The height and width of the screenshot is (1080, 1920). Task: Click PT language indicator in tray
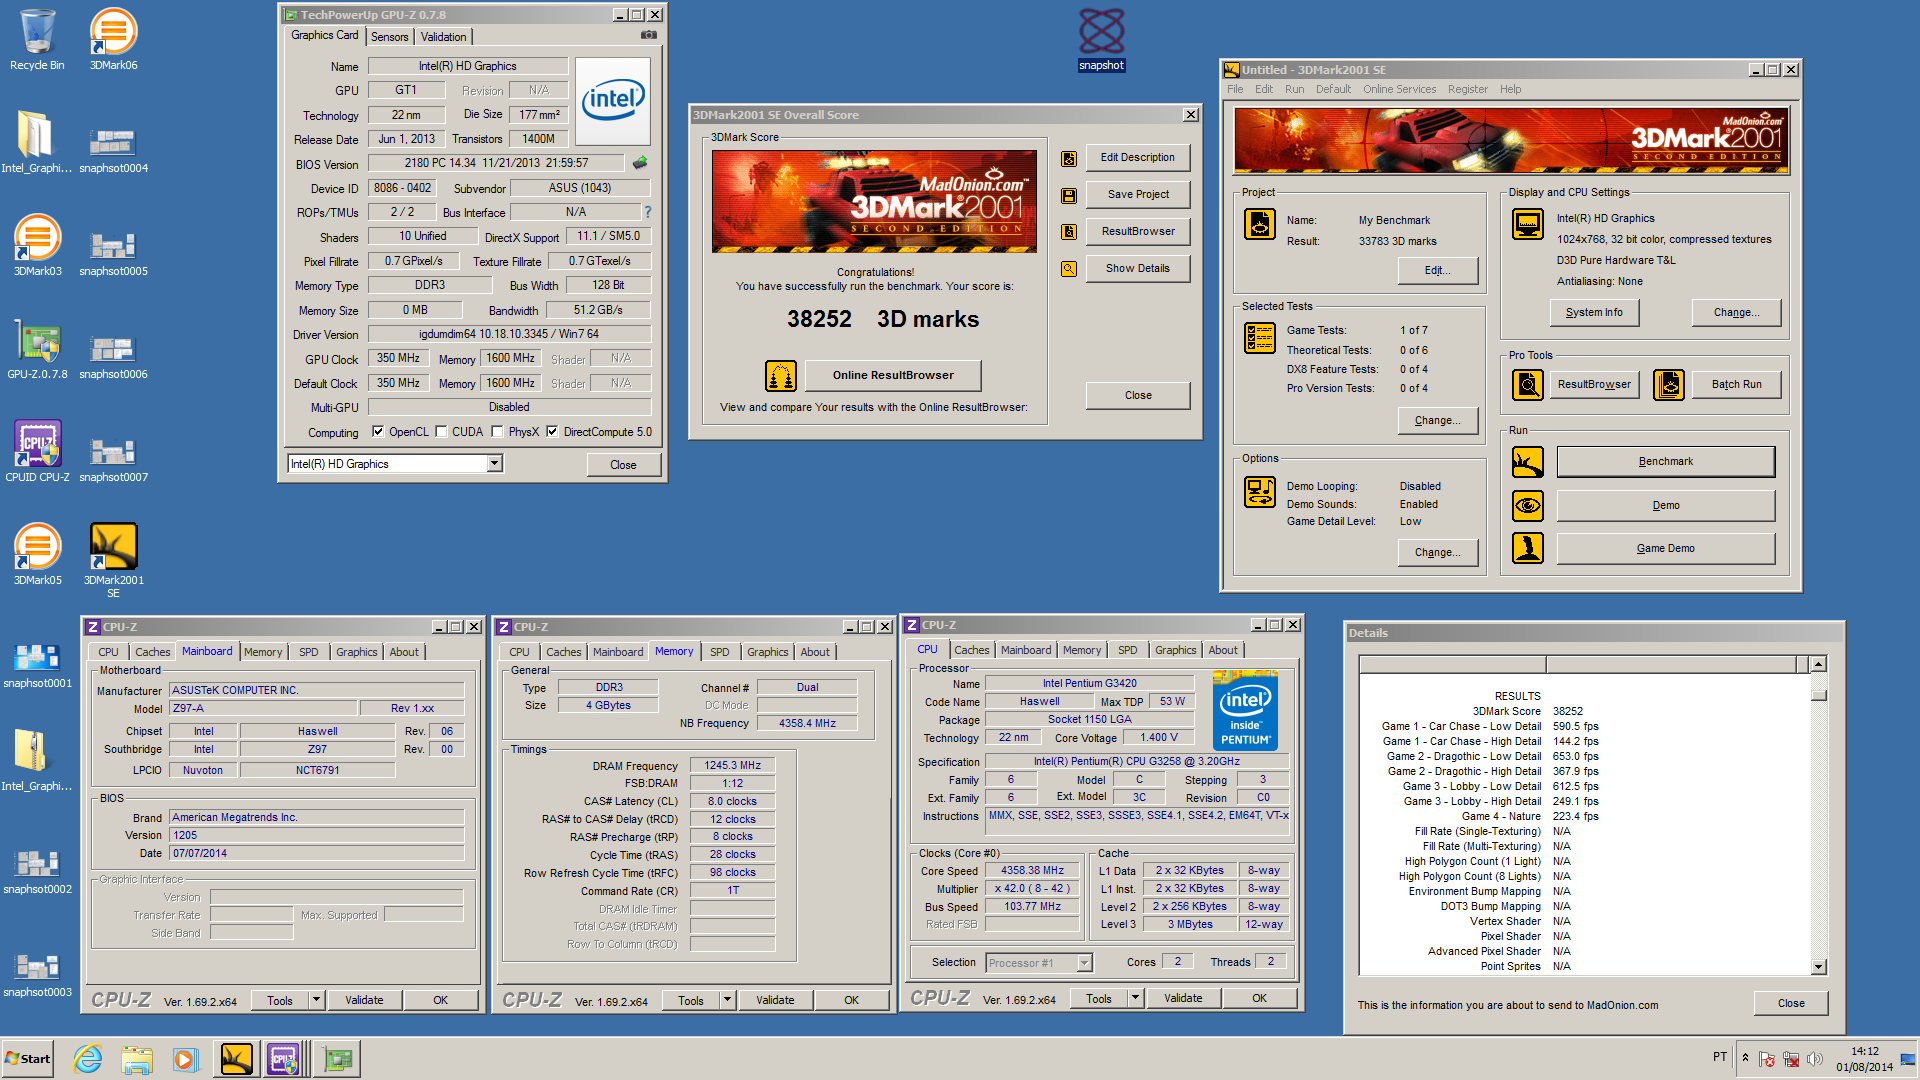1720,1057
